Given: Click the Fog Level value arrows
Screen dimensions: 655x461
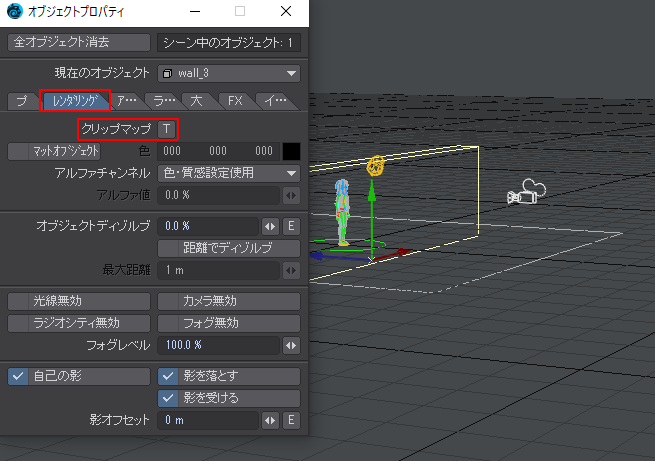Looking at the screenshot, I should [291, 345].
